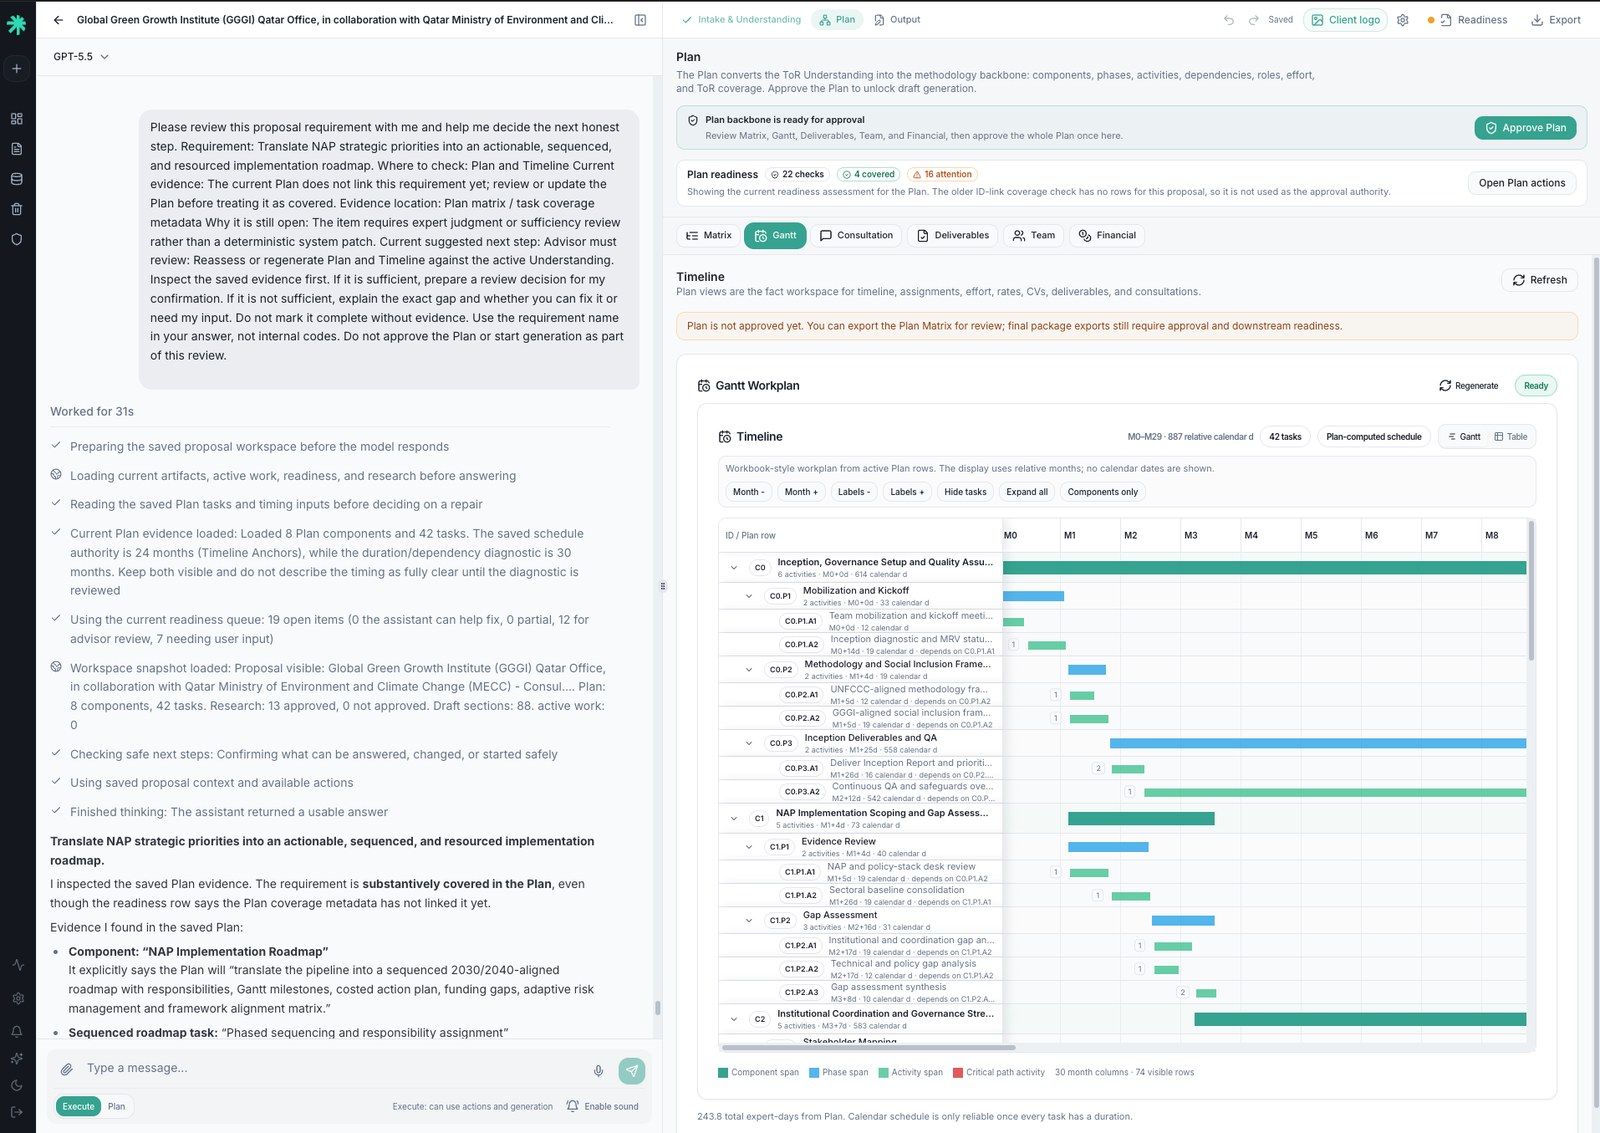Collapse C1.P2 Gap Assessment row

(x=749, y=921)
